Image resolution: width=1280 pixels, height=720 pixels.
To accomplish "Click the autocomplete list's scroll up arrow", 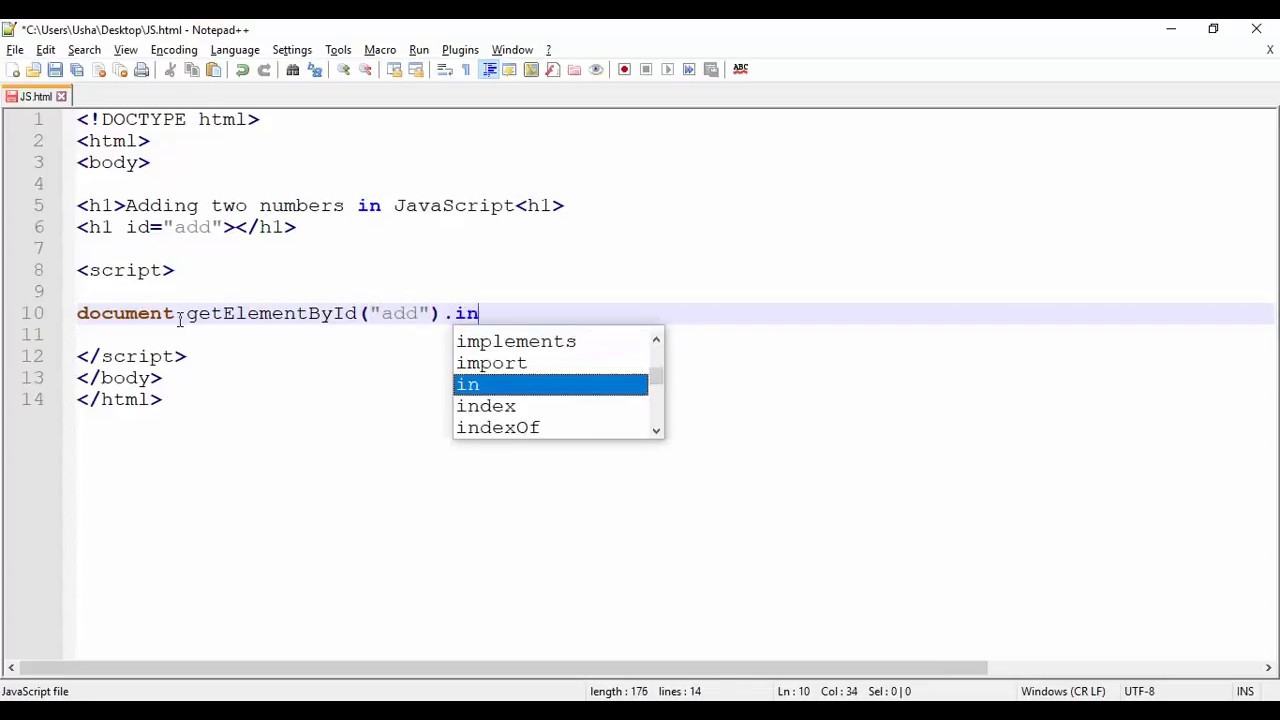I will tap(656, 340).
